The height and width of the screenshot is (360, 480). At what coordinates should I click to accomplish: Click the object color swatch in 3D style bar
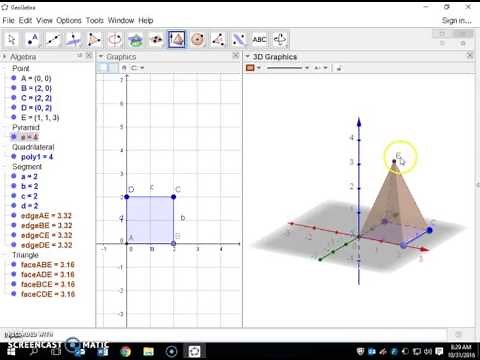point(250,68)
